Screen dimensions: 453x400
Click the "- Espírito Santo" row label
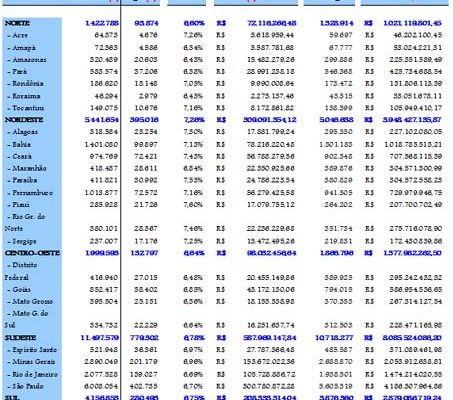[x=32, y=350]
